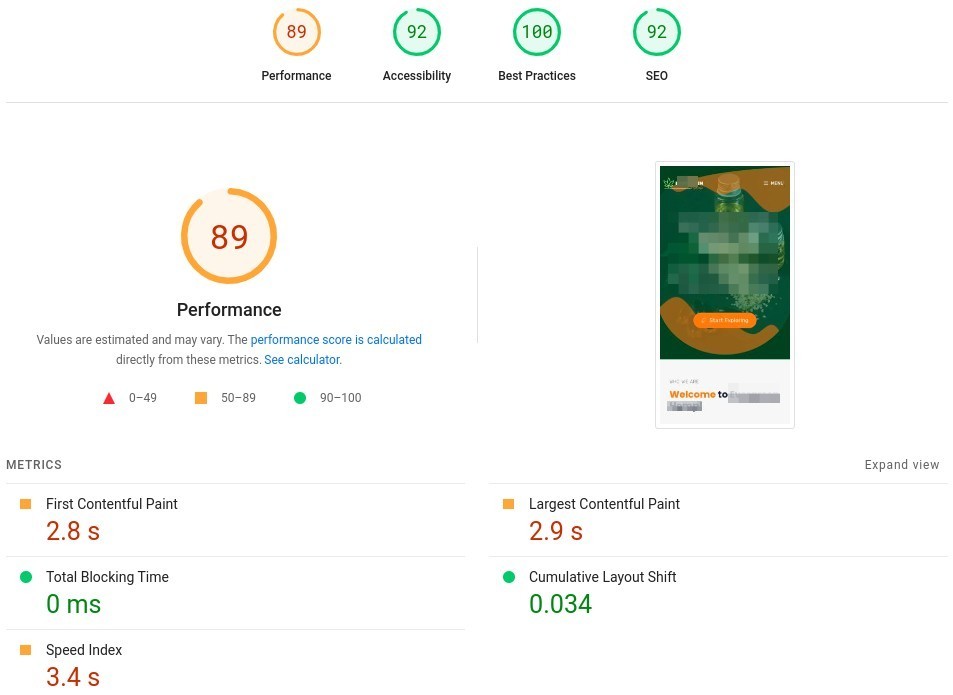Viewport: 953px width, 695px height.
Task: Jump to Accessibility category label
Action: click(416, 76)
